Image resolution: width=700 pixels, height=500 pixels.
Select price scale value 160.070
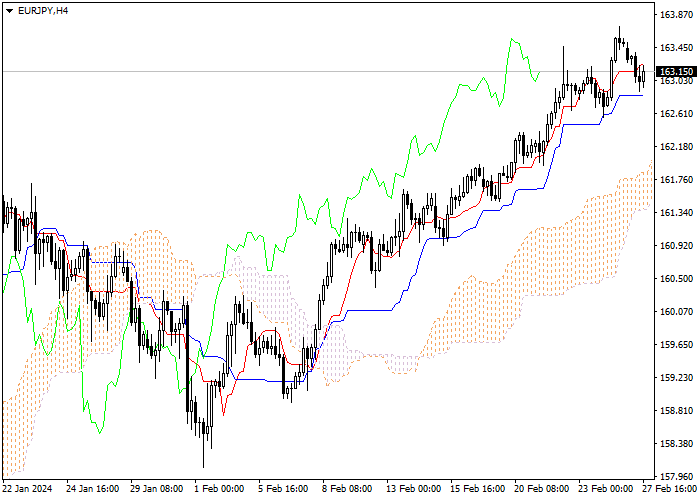pyautogui.click(x=676, y=312)
